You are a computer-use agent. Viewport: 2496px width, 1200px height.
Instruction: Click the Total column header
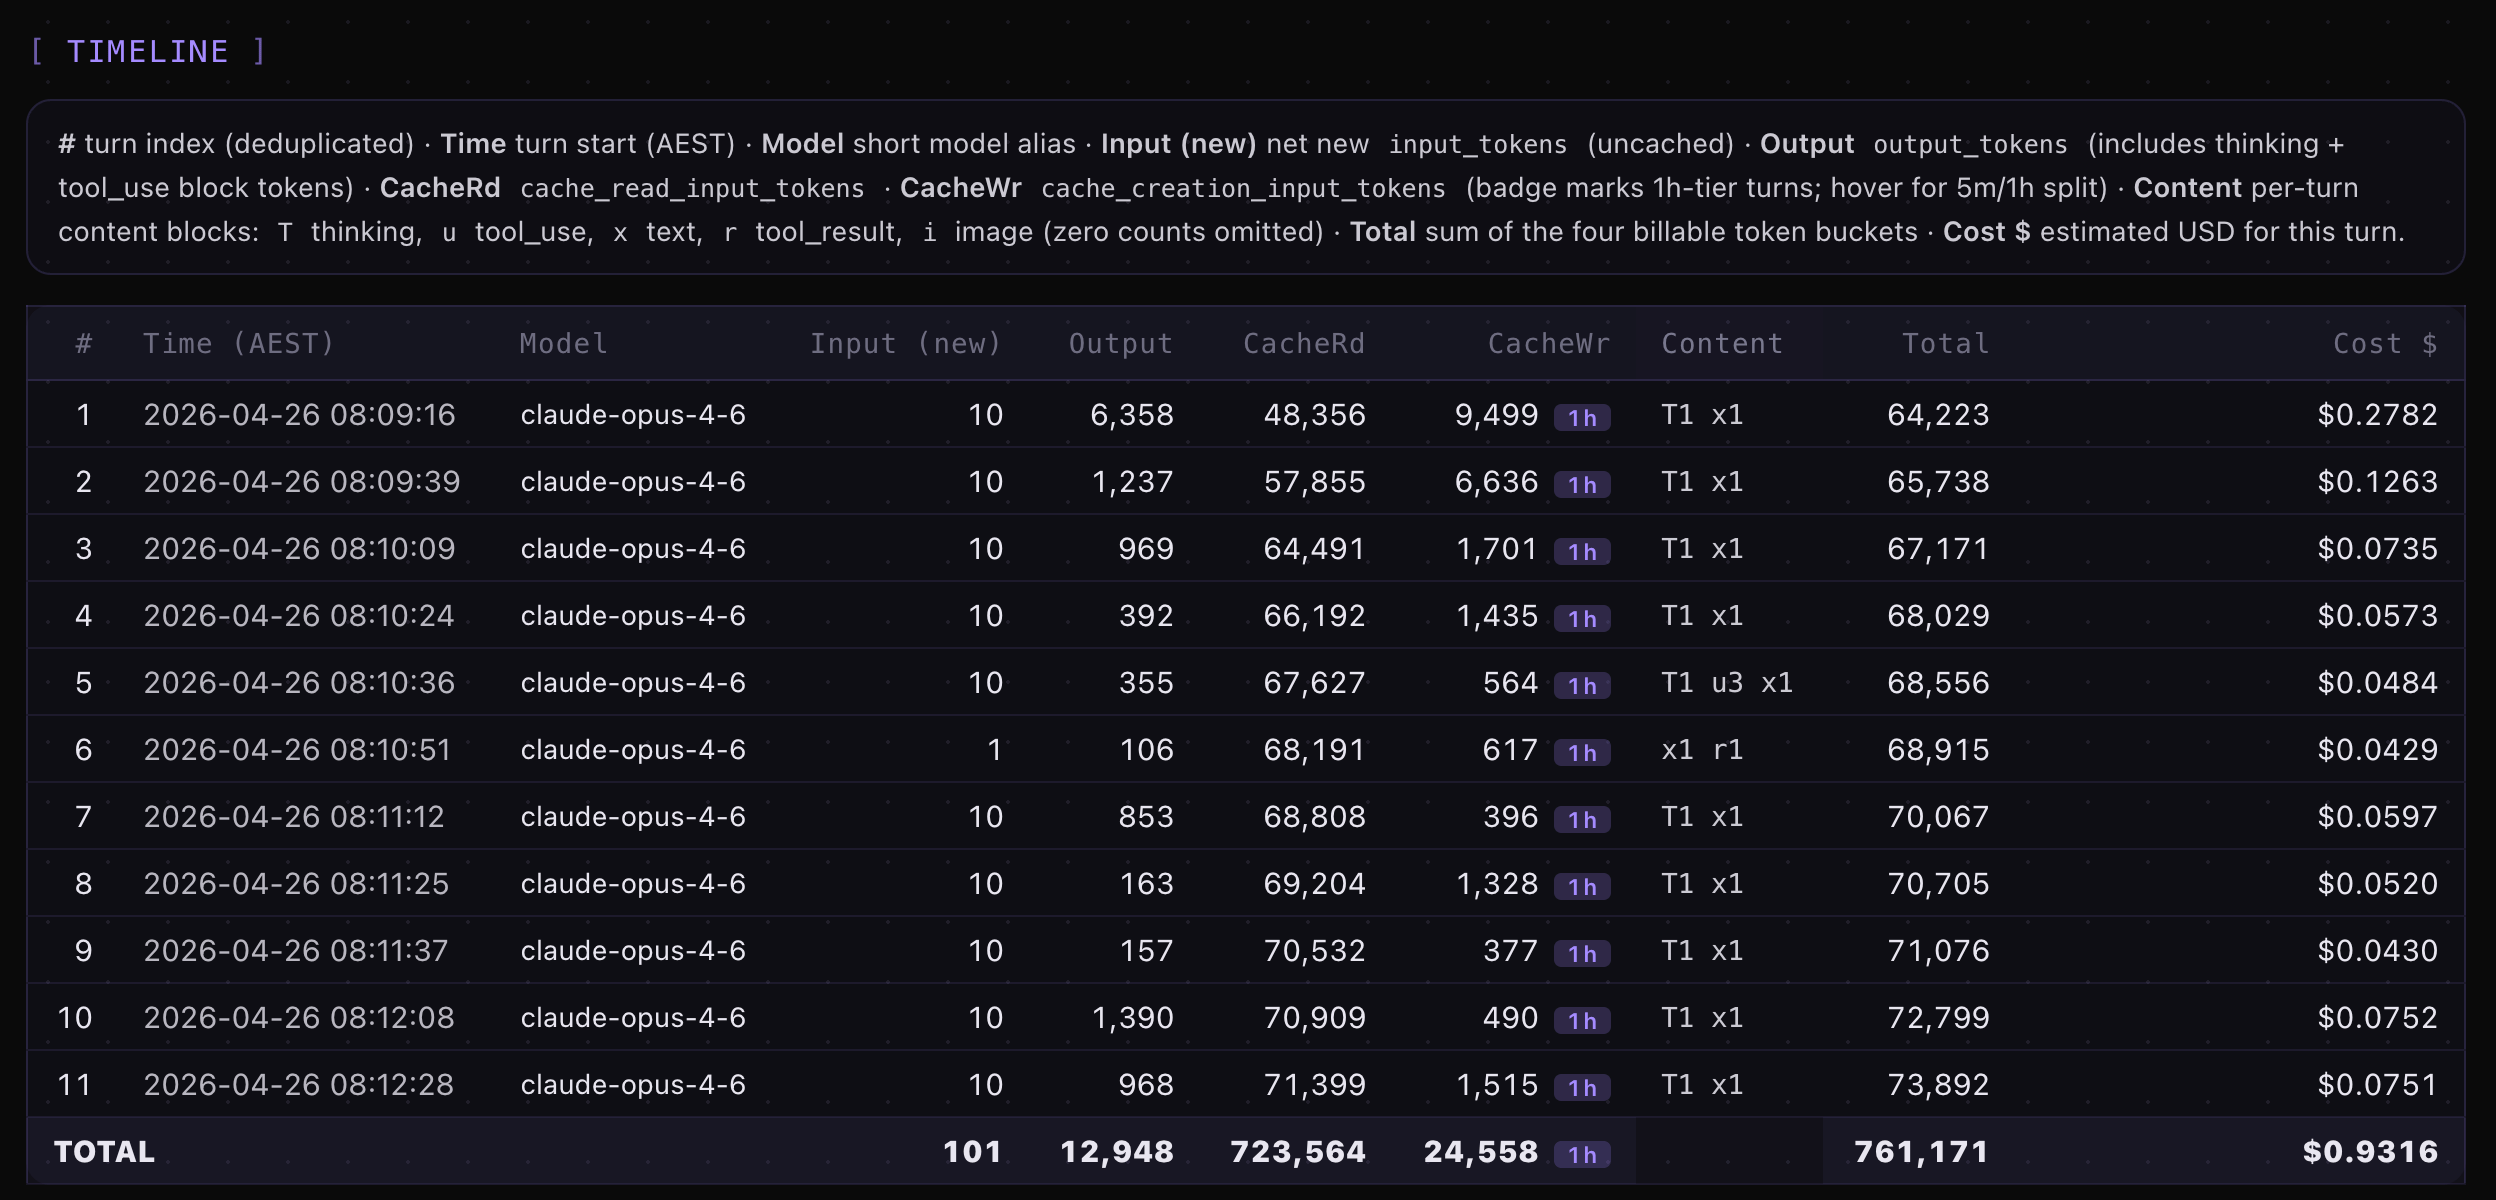[1945, 344]
